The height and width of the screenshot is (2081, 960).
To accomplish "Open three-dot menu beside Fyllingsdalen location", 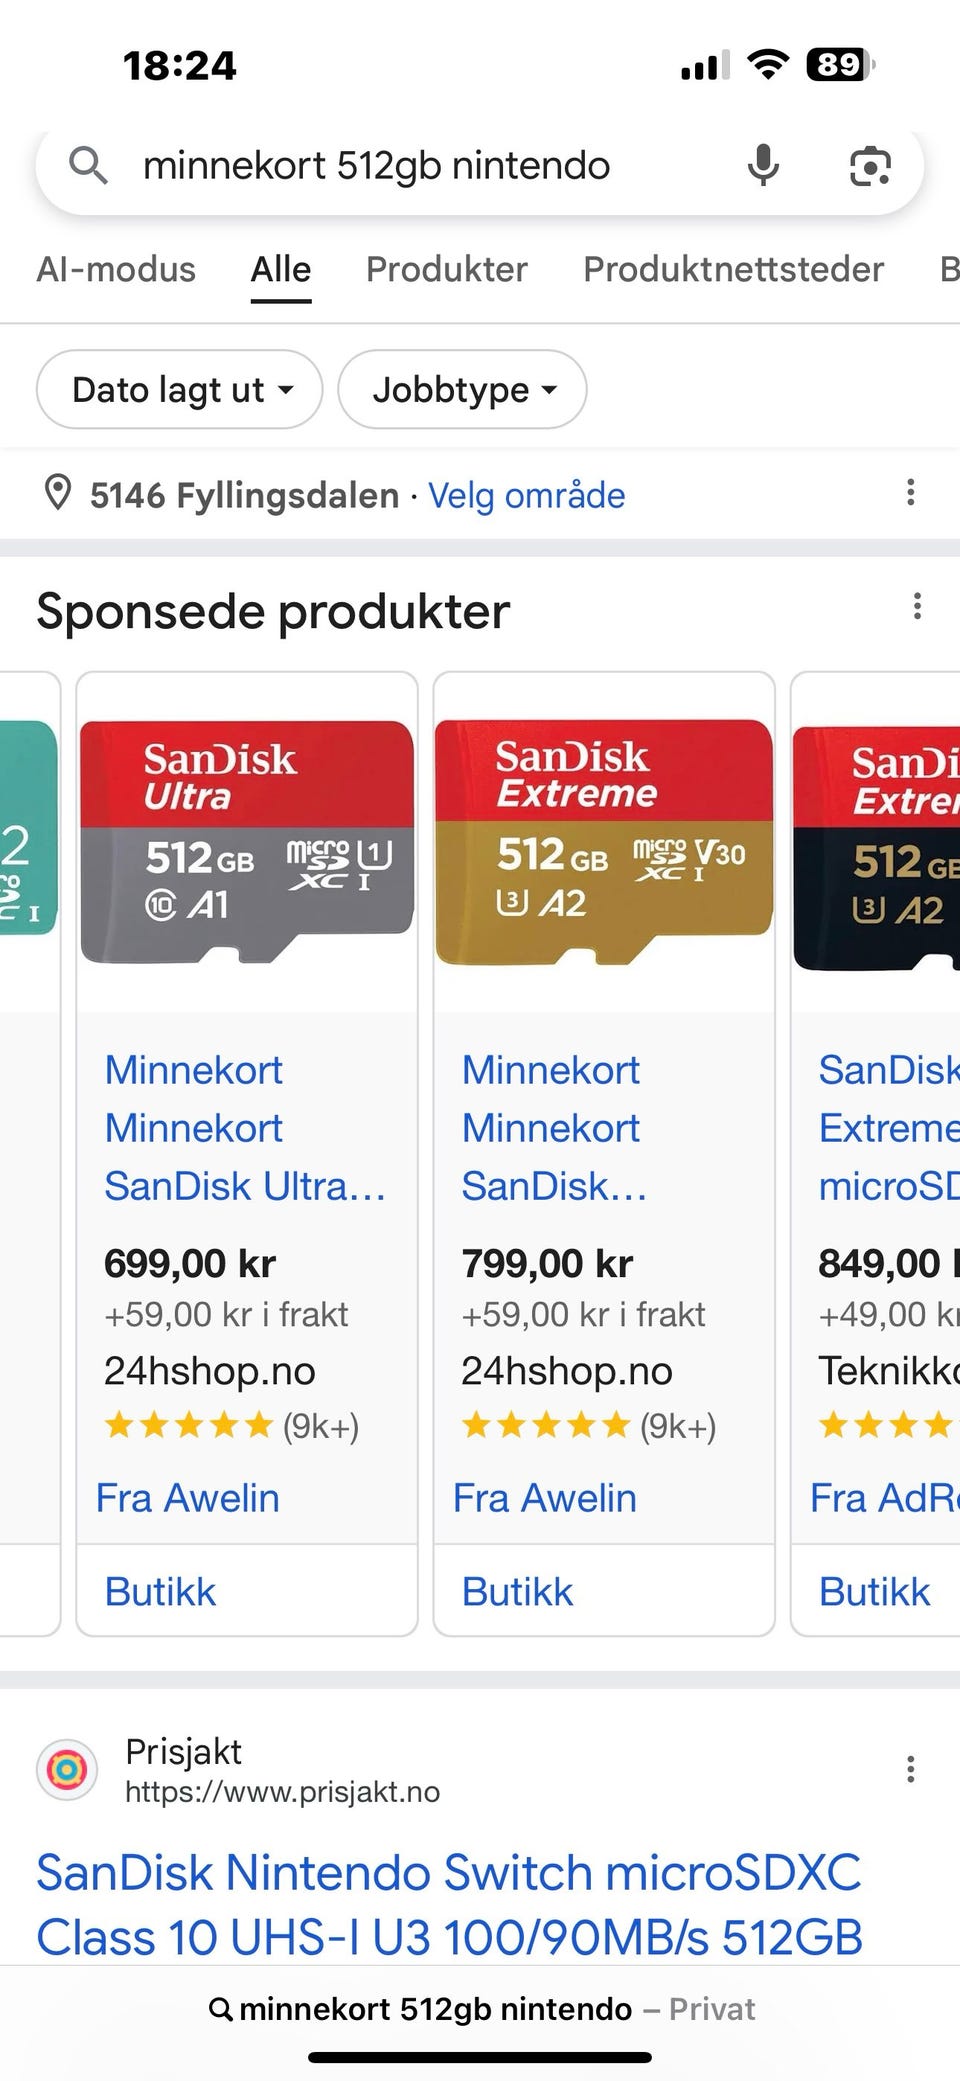I will coord(910,492).
